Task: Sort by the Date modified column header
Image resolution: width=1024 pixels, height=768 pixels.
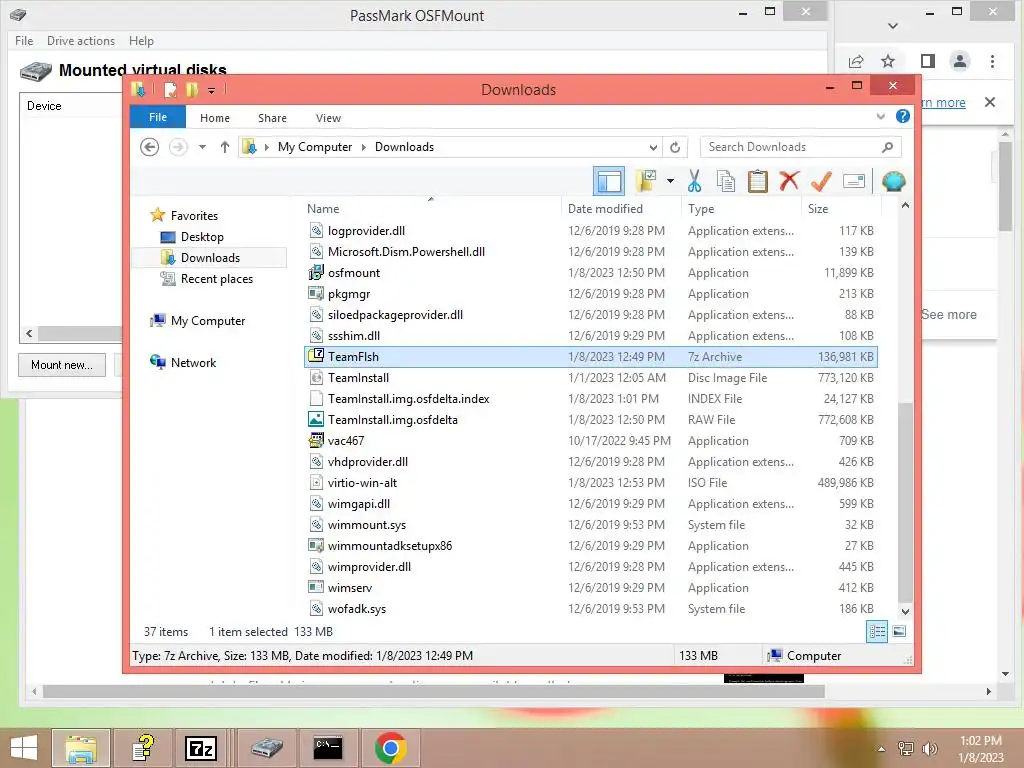Action: (x=620, y=208)
